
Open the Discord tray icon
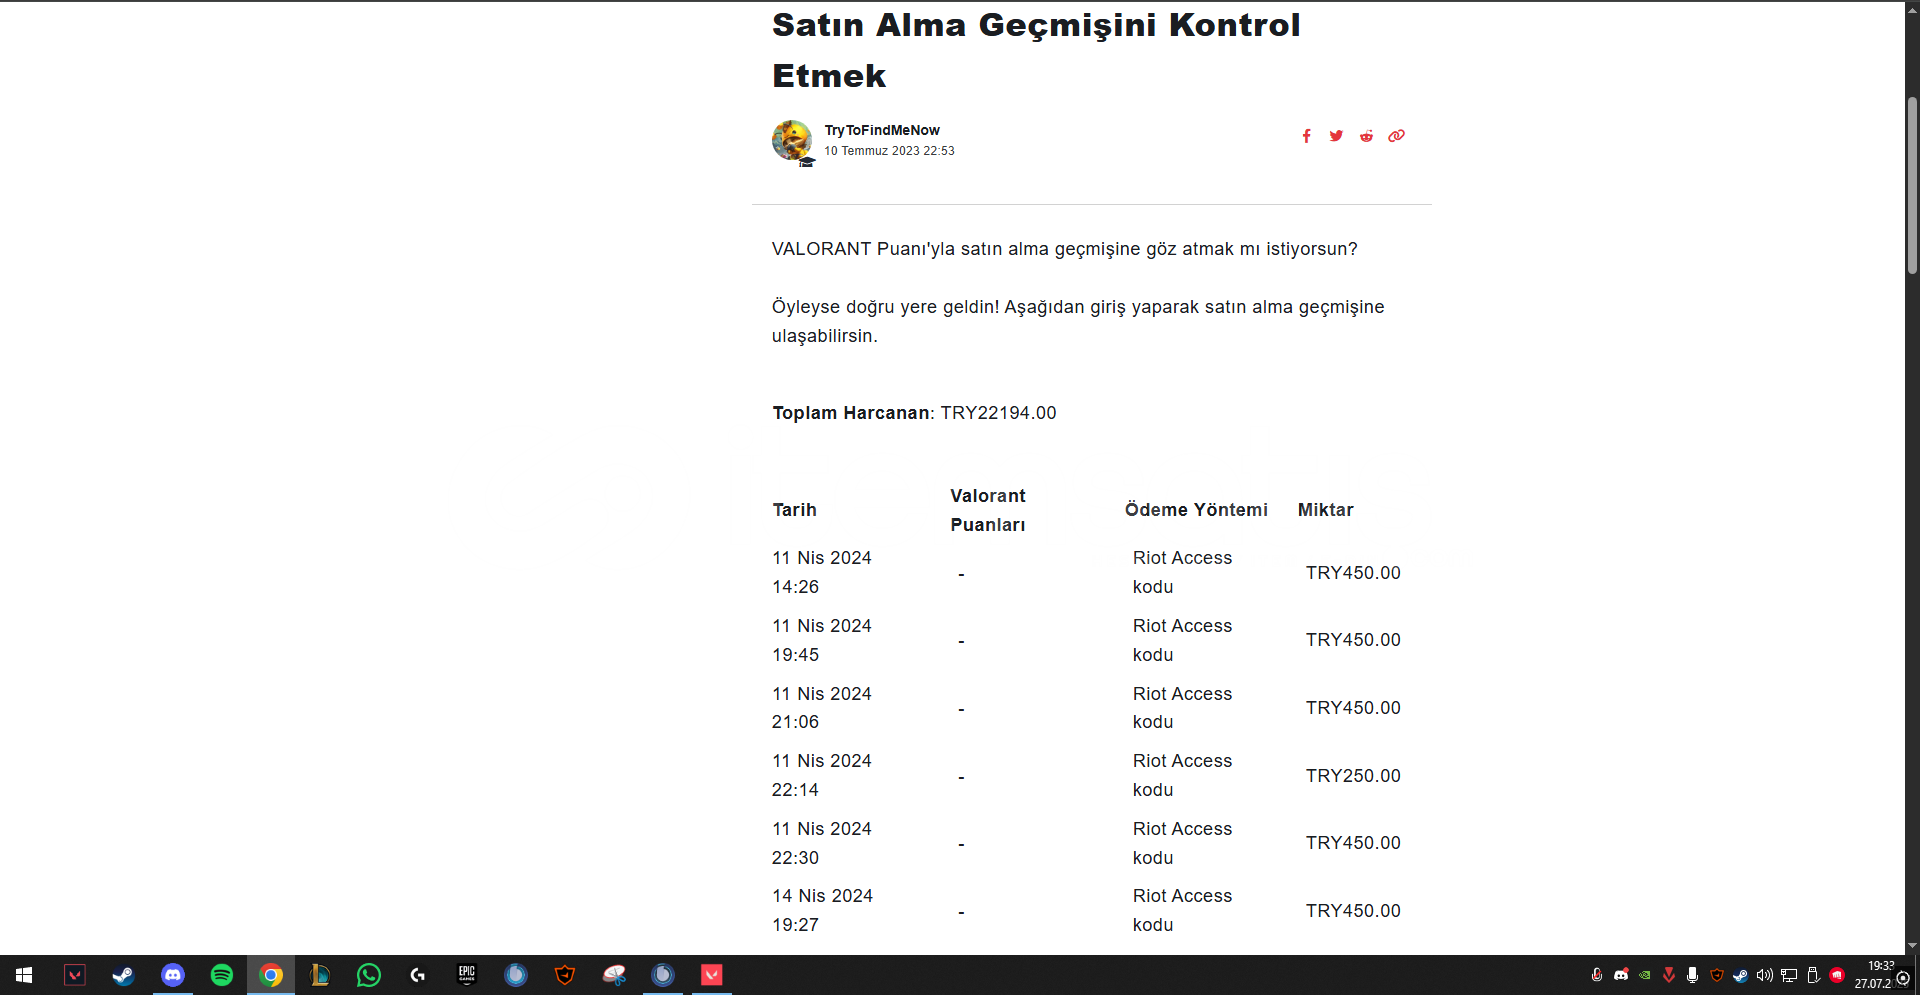(1621, 975)
